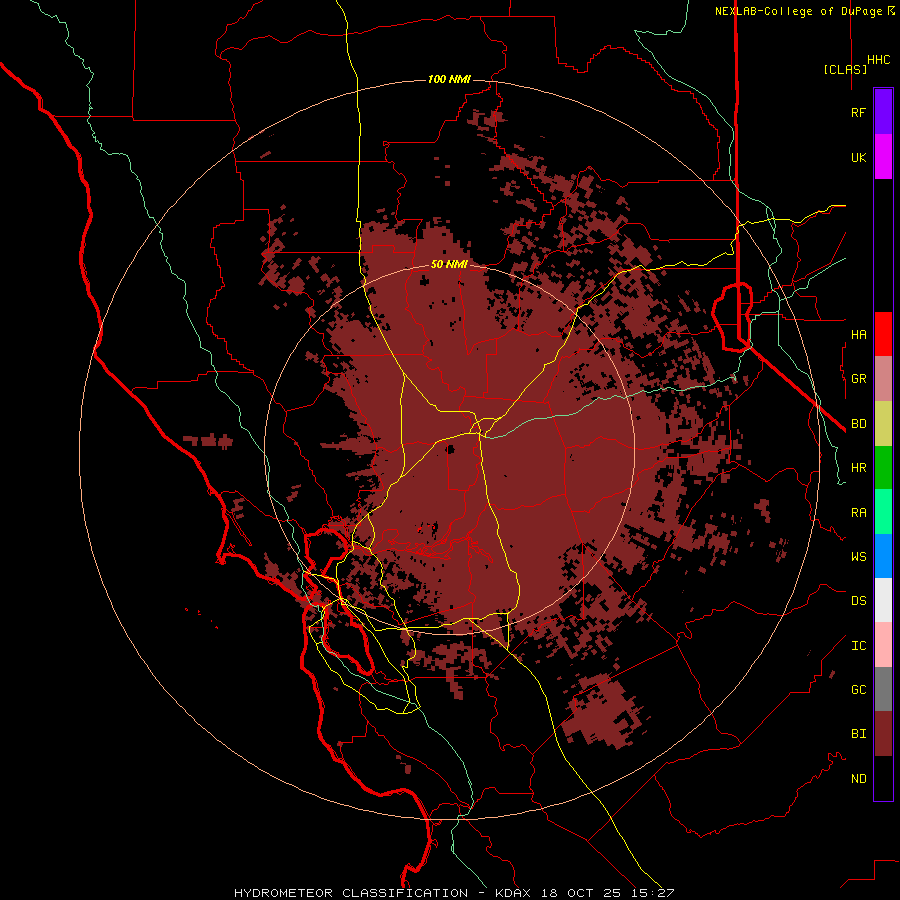
Task: Click the "UK" legend label
Action: [x=858, y=158]
